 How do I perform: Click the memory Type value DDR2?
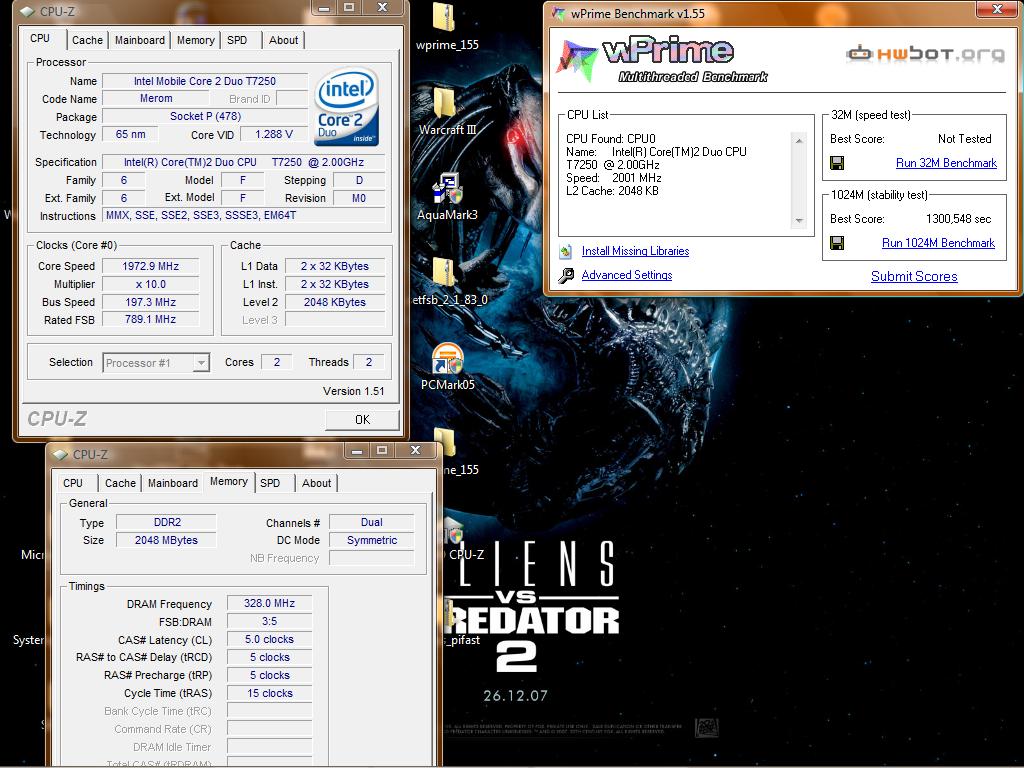pyautogui.click(x=167, y=522)
